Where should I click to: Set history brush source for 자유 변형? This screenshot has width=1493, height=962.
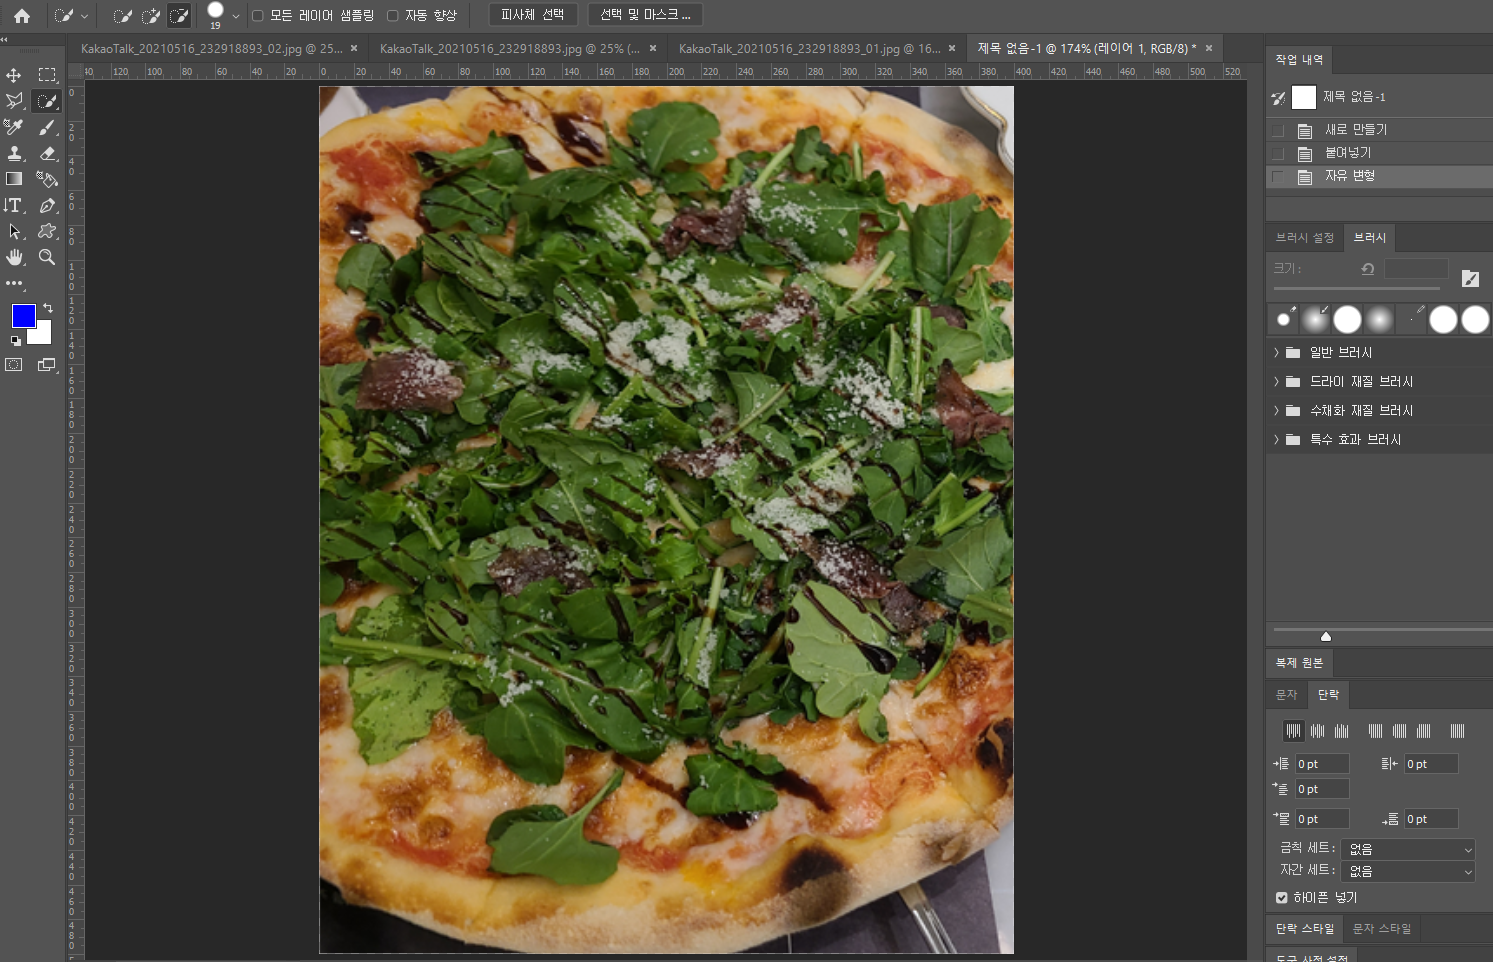click(1278, 176)
